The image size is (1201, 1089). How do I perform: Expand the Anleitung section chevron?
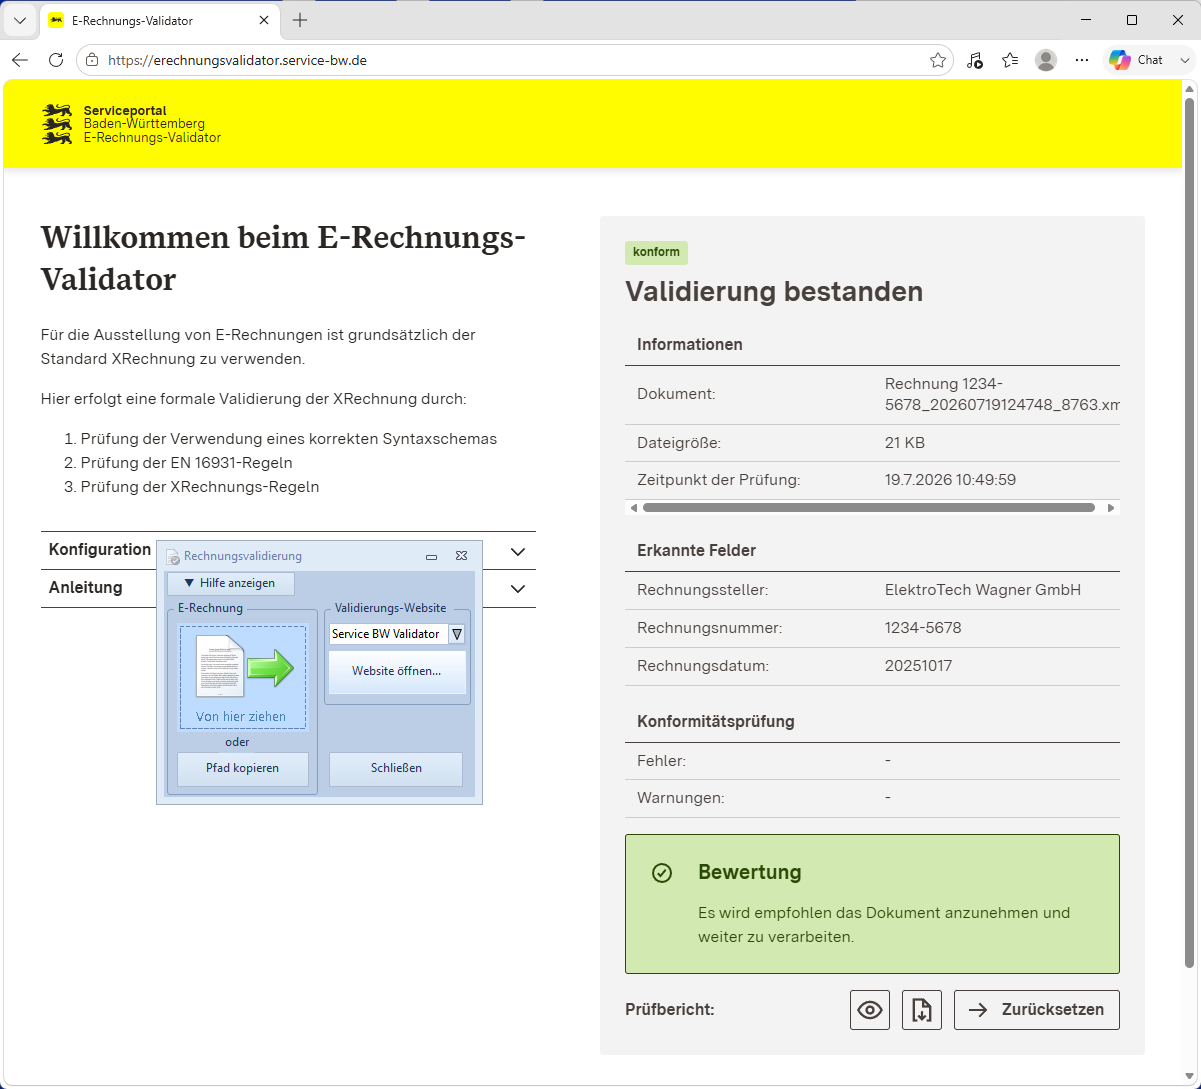tap(518, 589)
